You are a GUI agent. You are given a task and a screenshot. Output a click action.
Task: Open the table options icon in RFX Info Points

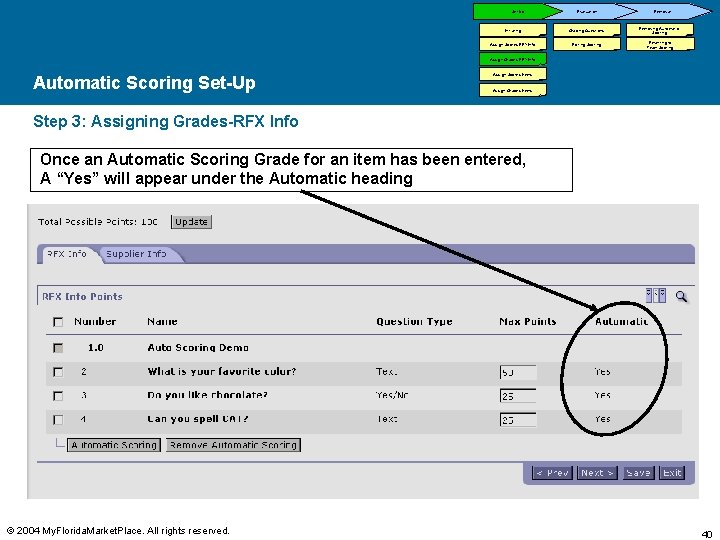click(x=656, y=295)
